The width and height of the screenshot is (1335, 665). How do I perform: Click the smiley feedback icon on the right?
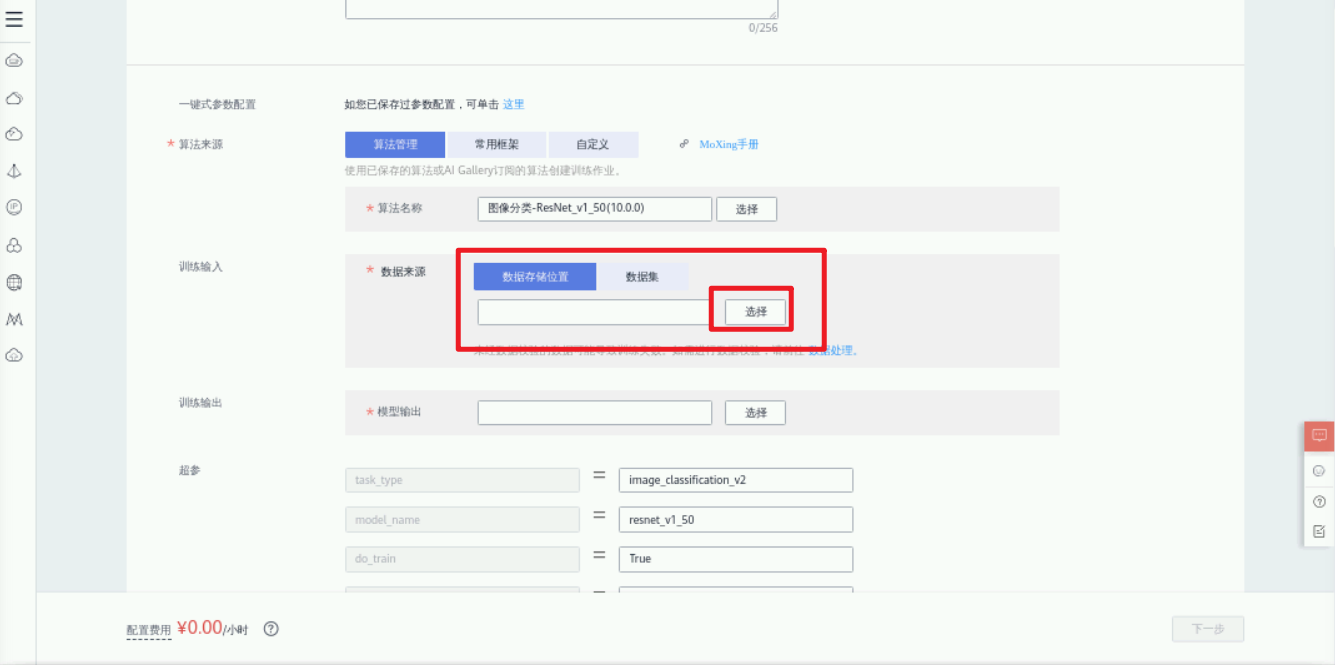pos(1319,471)
